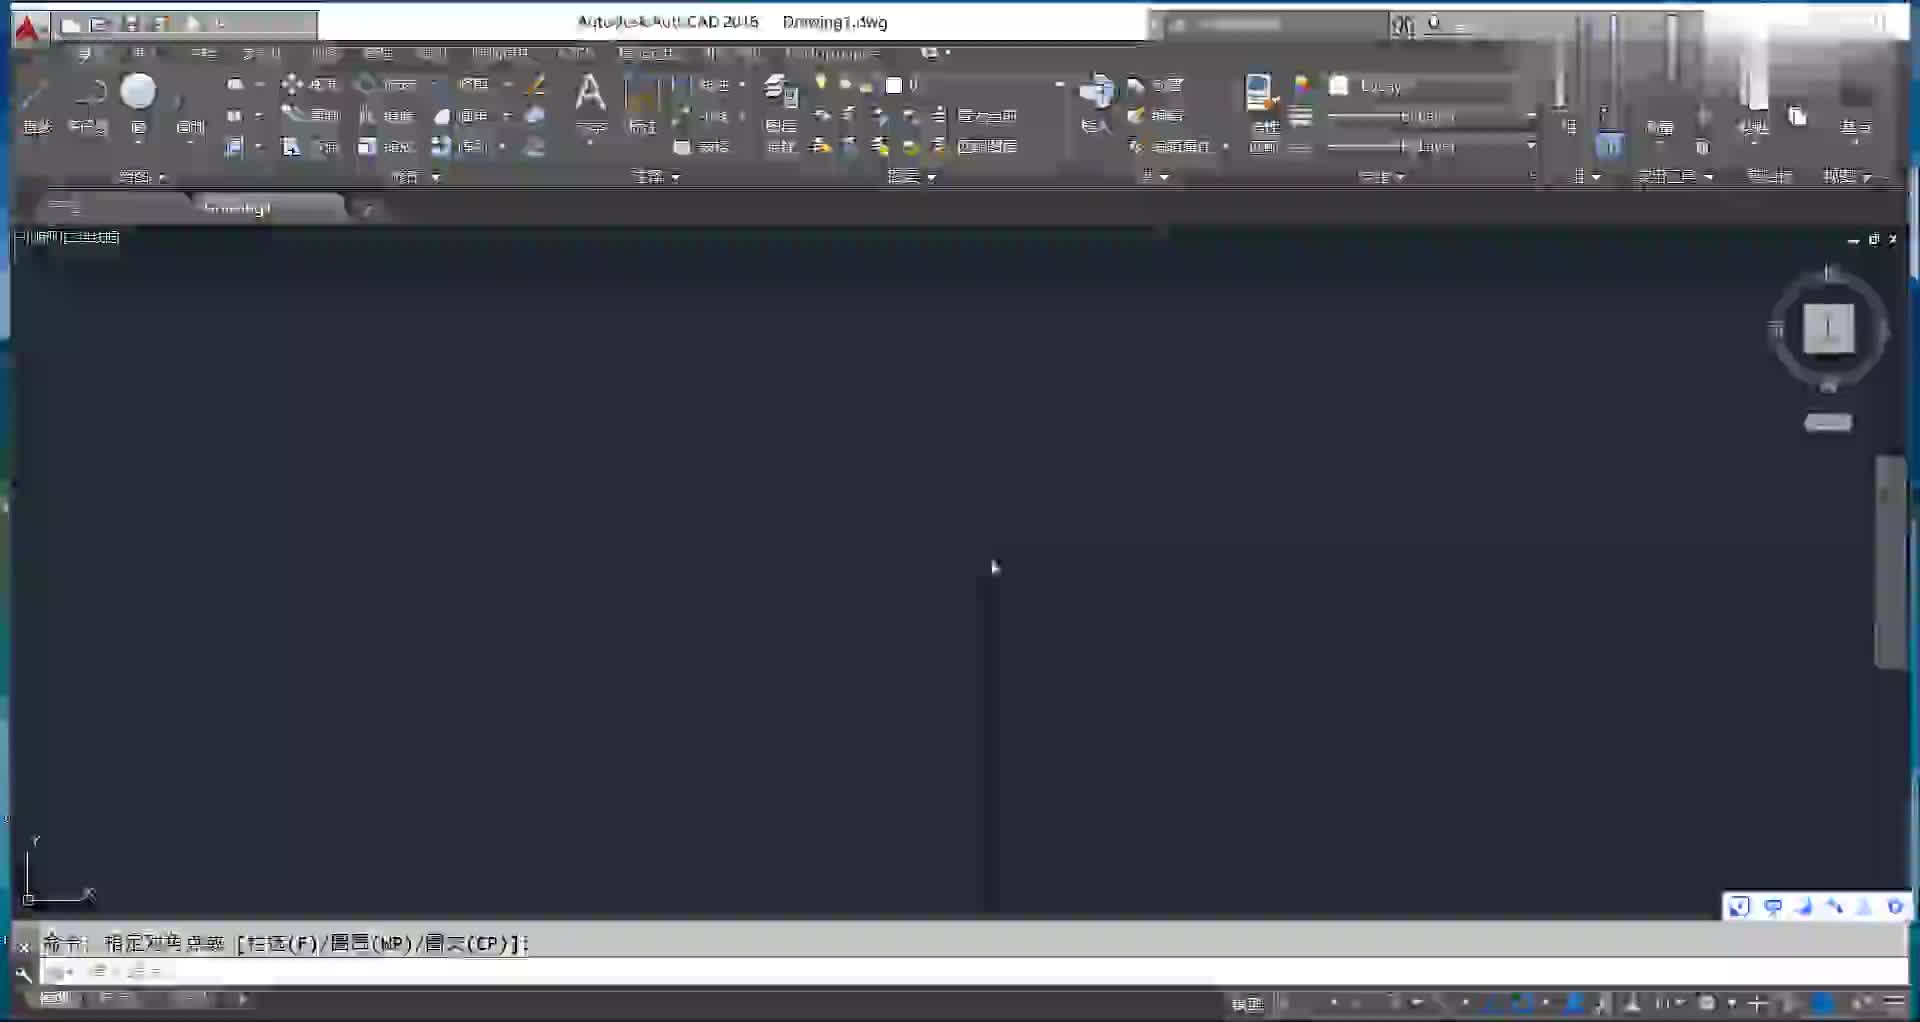Toggle object snap in the status bar
The width and height of the screenshot is (1920, 1022).
[x=1521, y=1002]
